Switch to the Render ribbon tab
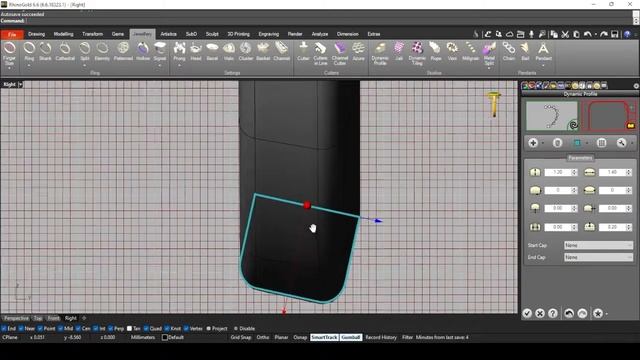This screenshot has width=640, height=360. [x=295, y=34]
